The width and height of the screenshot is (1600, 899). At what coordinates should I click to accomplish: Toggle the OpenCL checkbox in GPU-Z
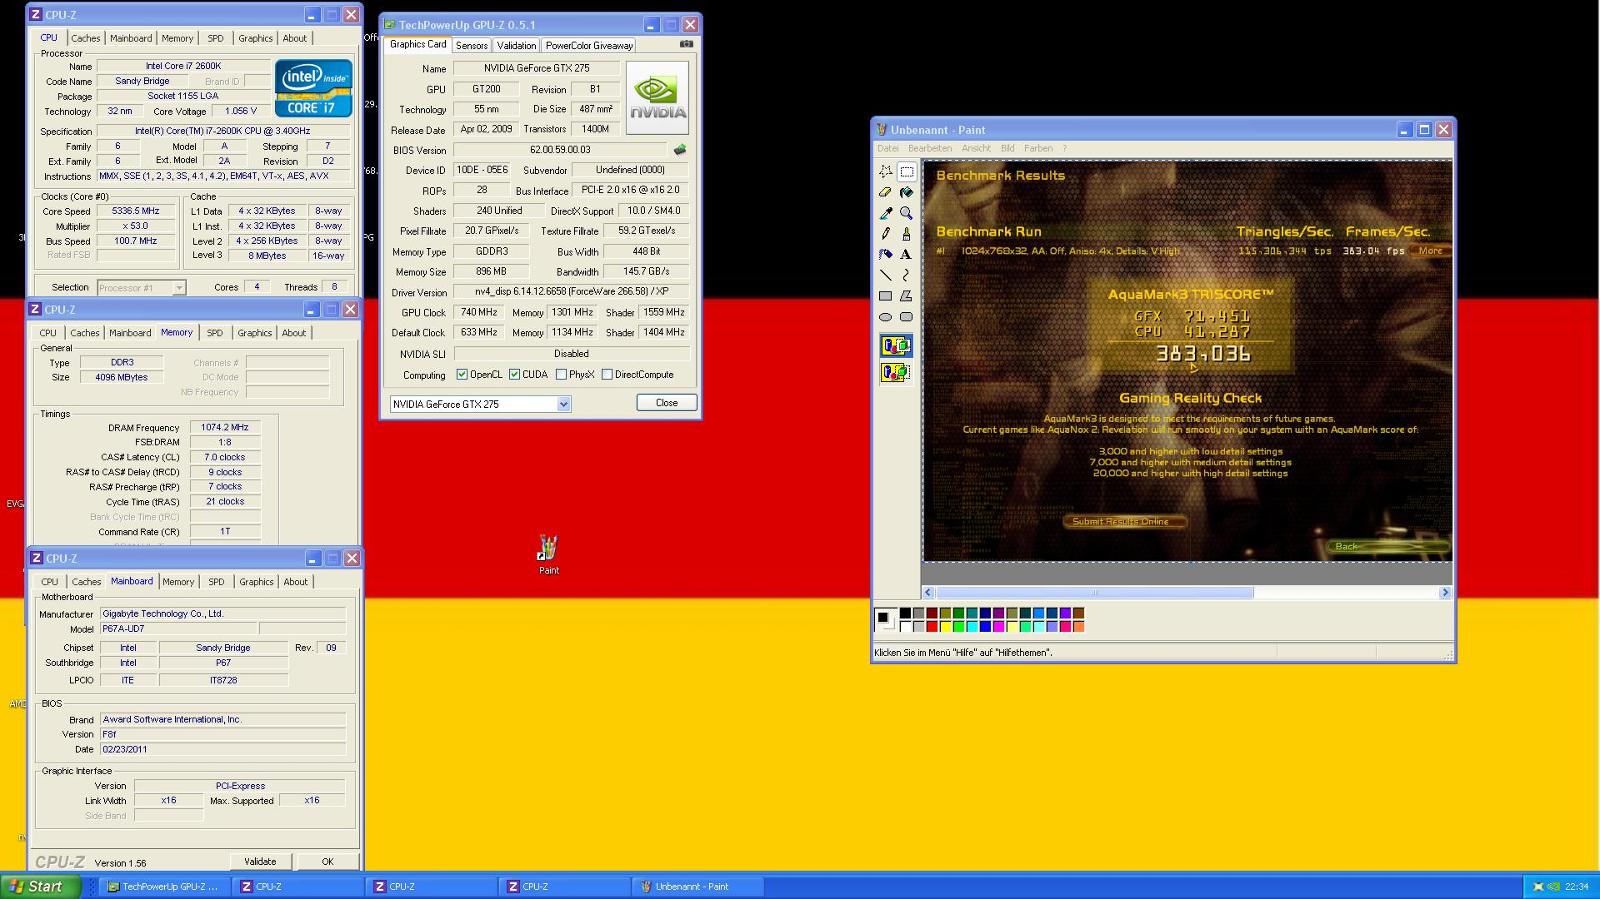(x=462, y=375)
